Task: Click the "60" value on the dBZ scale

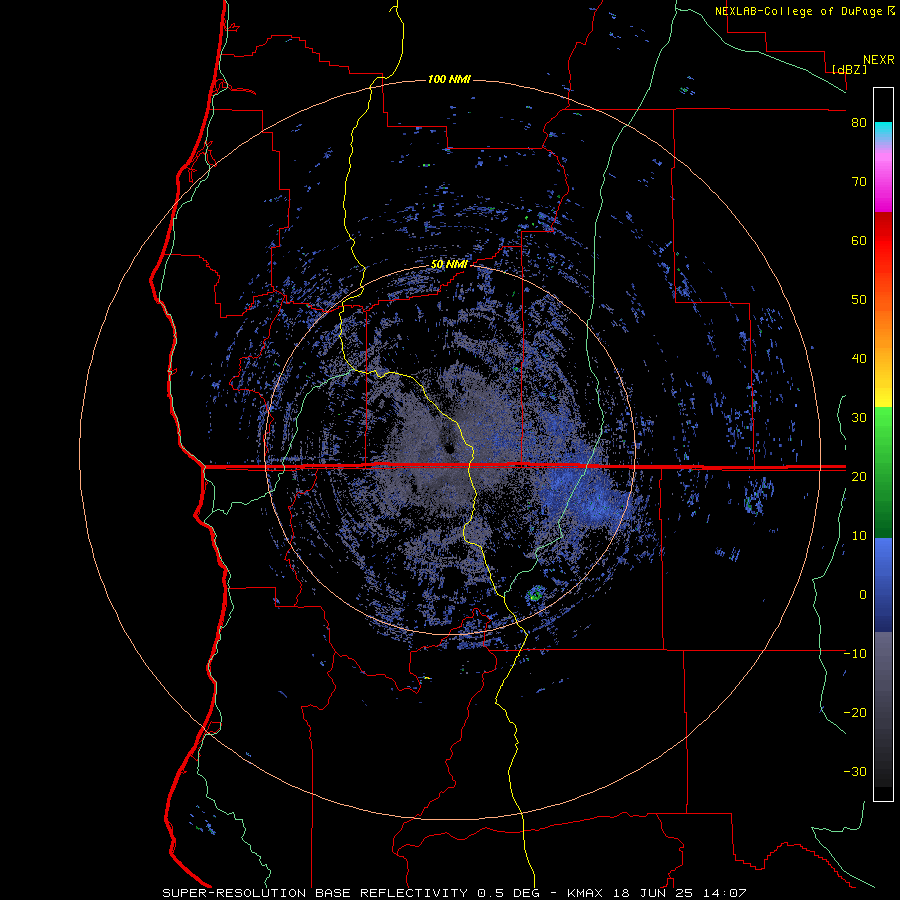Action: [x=859, y=240]
